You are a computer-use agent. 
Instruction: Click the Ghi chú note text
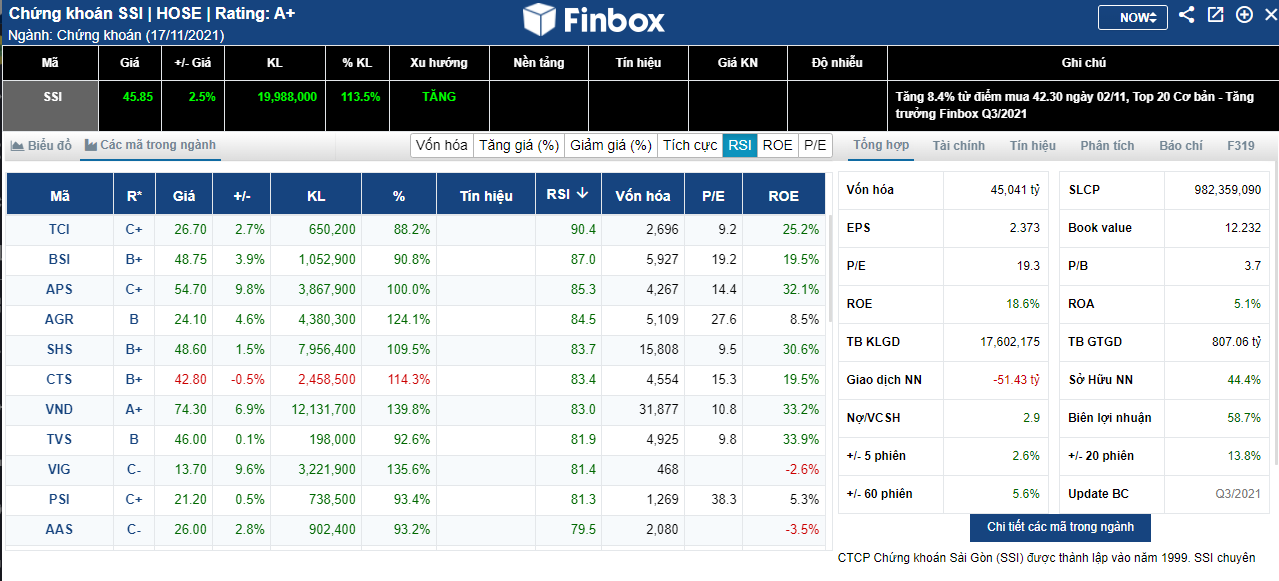pyautogui.click(x=1075, y=105)
